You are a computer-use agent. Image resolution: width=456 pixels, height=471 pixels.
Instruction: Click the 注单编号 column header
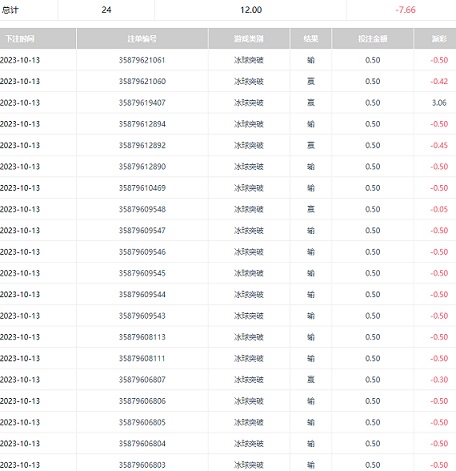(x=142, y=39)
